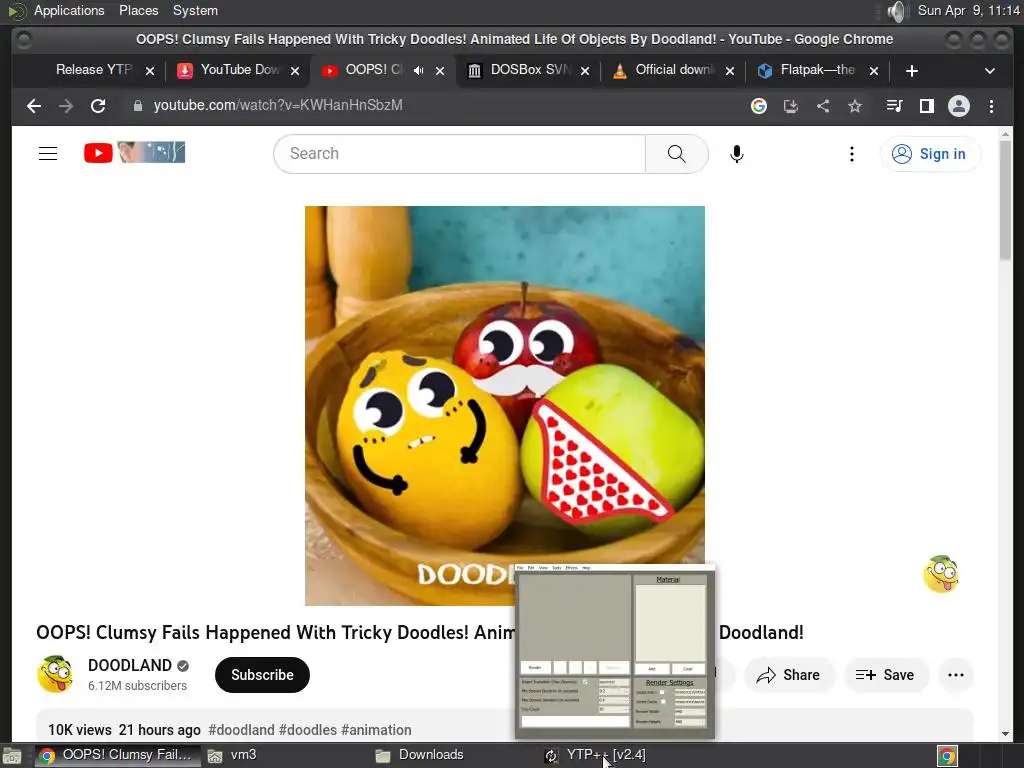
Task: Click the floating Doodland lemon icon at right
Action: pyautogui.click(x=940, y=574)
